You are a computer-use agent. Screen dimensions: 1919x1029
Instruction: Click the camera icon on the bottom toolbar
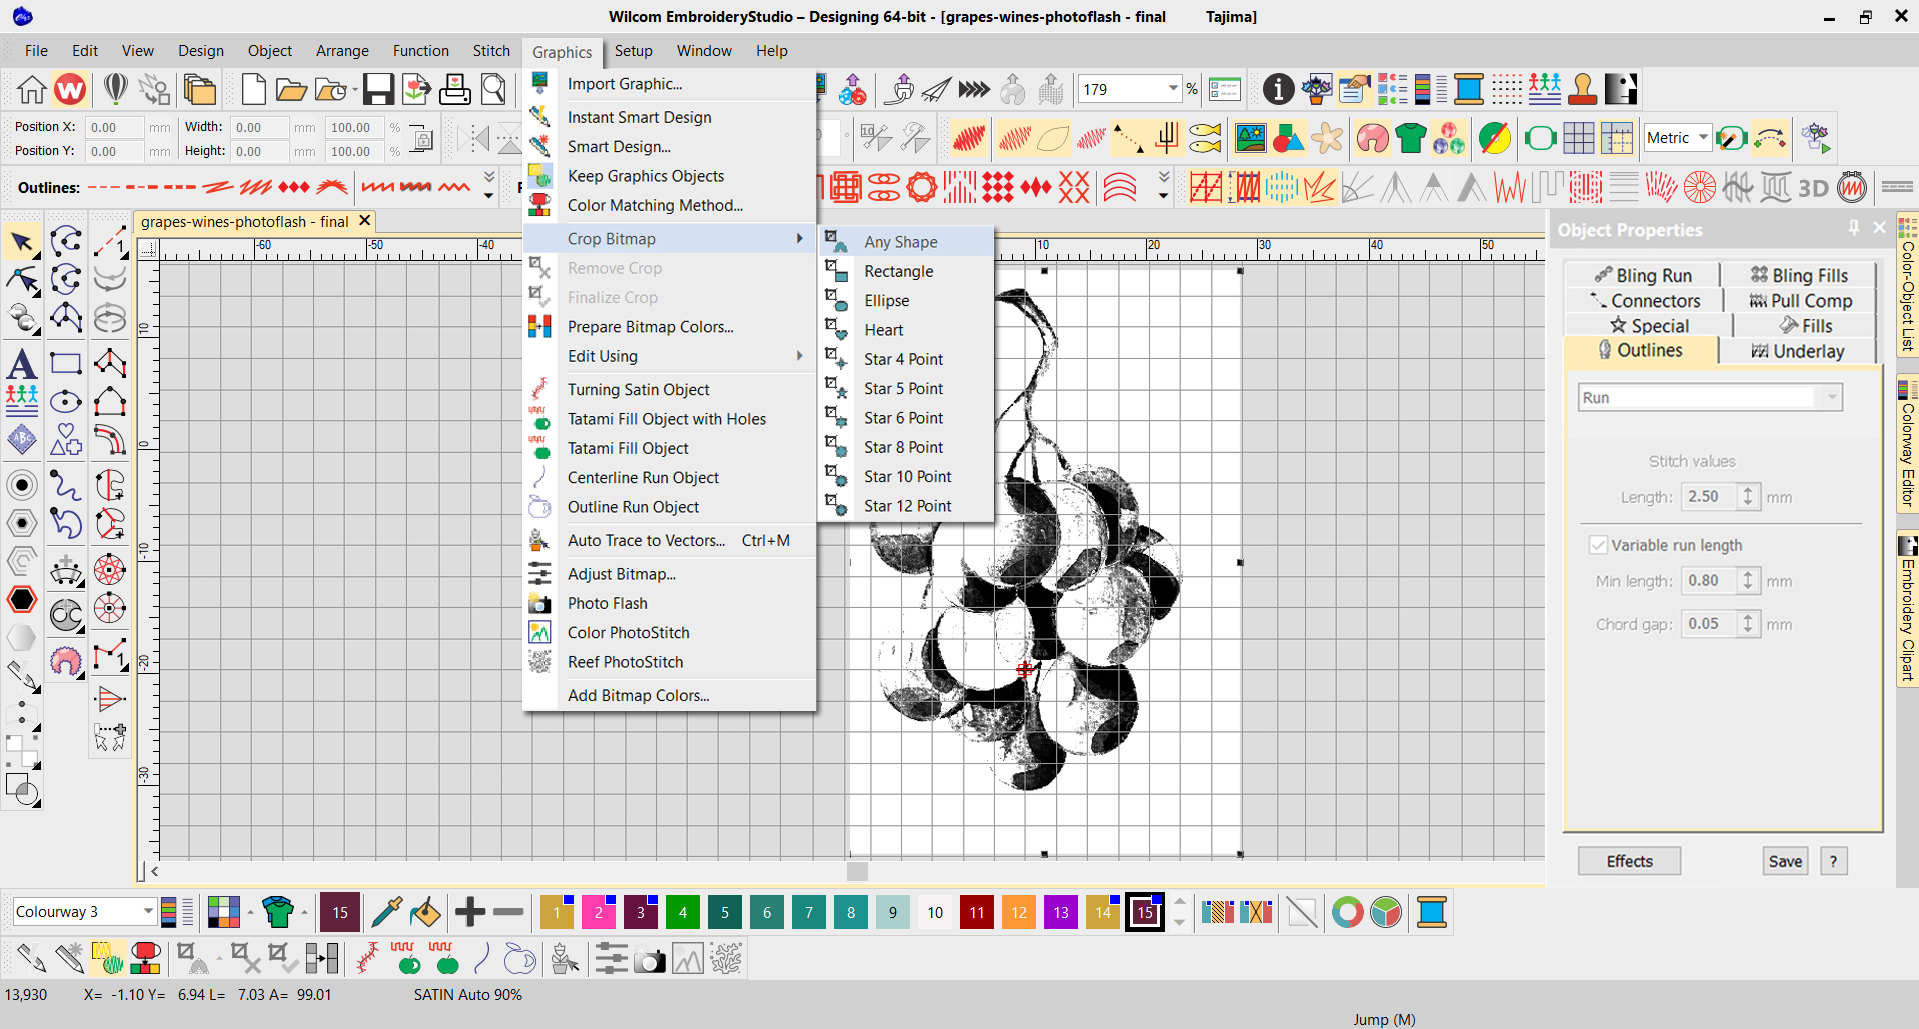coord(650,958)
